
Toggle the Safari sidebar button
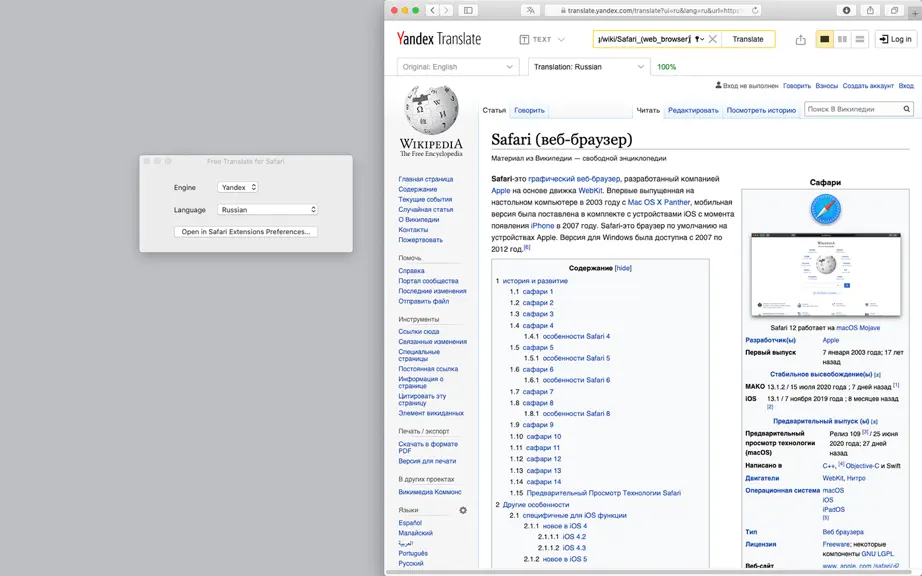pos(468,11)
